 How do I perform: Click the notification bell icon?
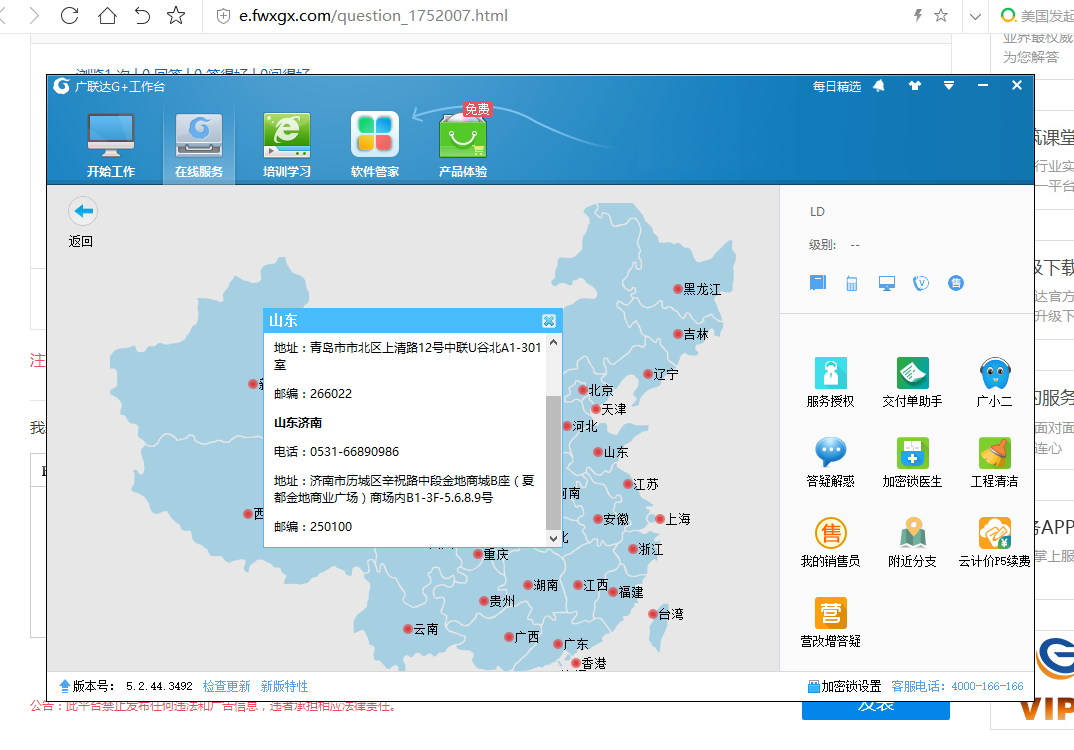coord(879,86)
